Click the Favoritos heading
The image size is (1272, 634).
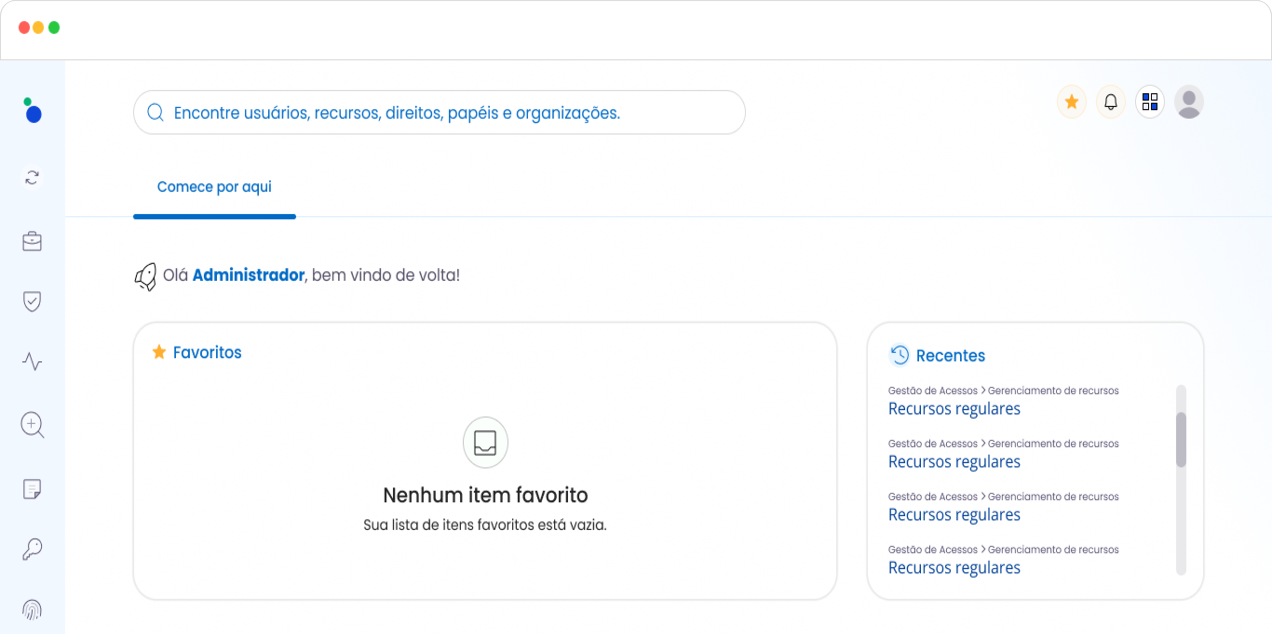(x=207, y=352)
